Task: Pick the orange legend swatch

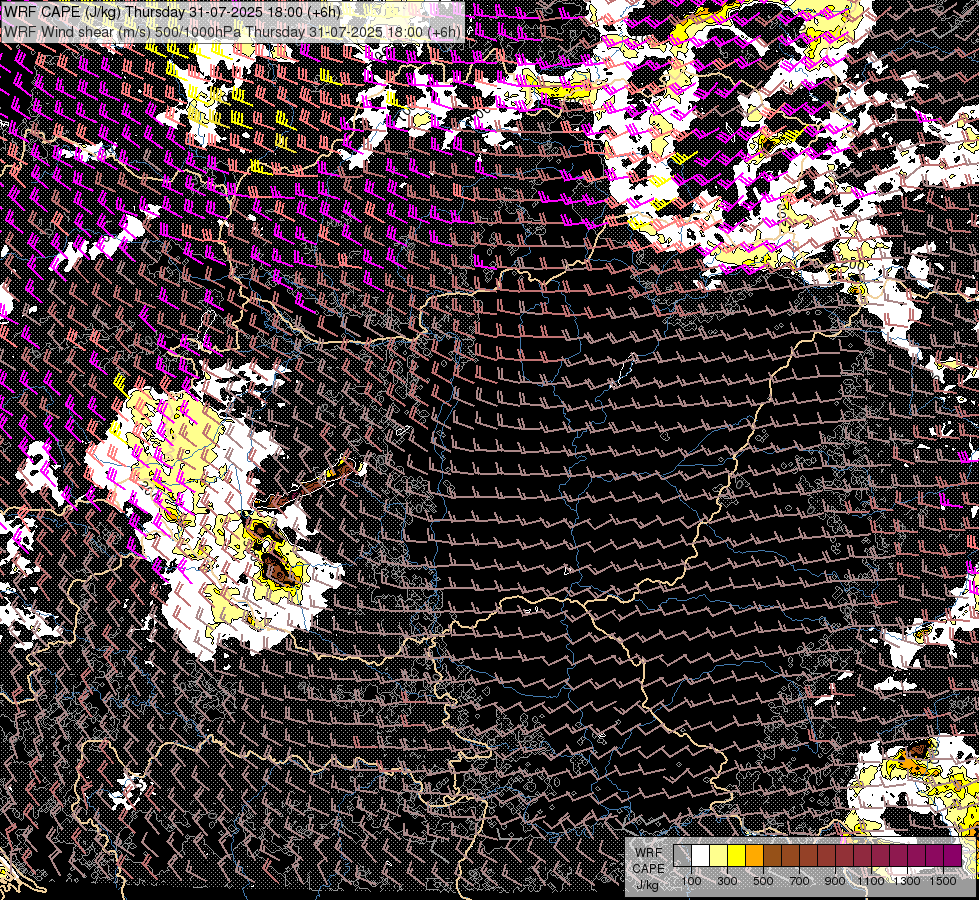Action: [754, 855]
